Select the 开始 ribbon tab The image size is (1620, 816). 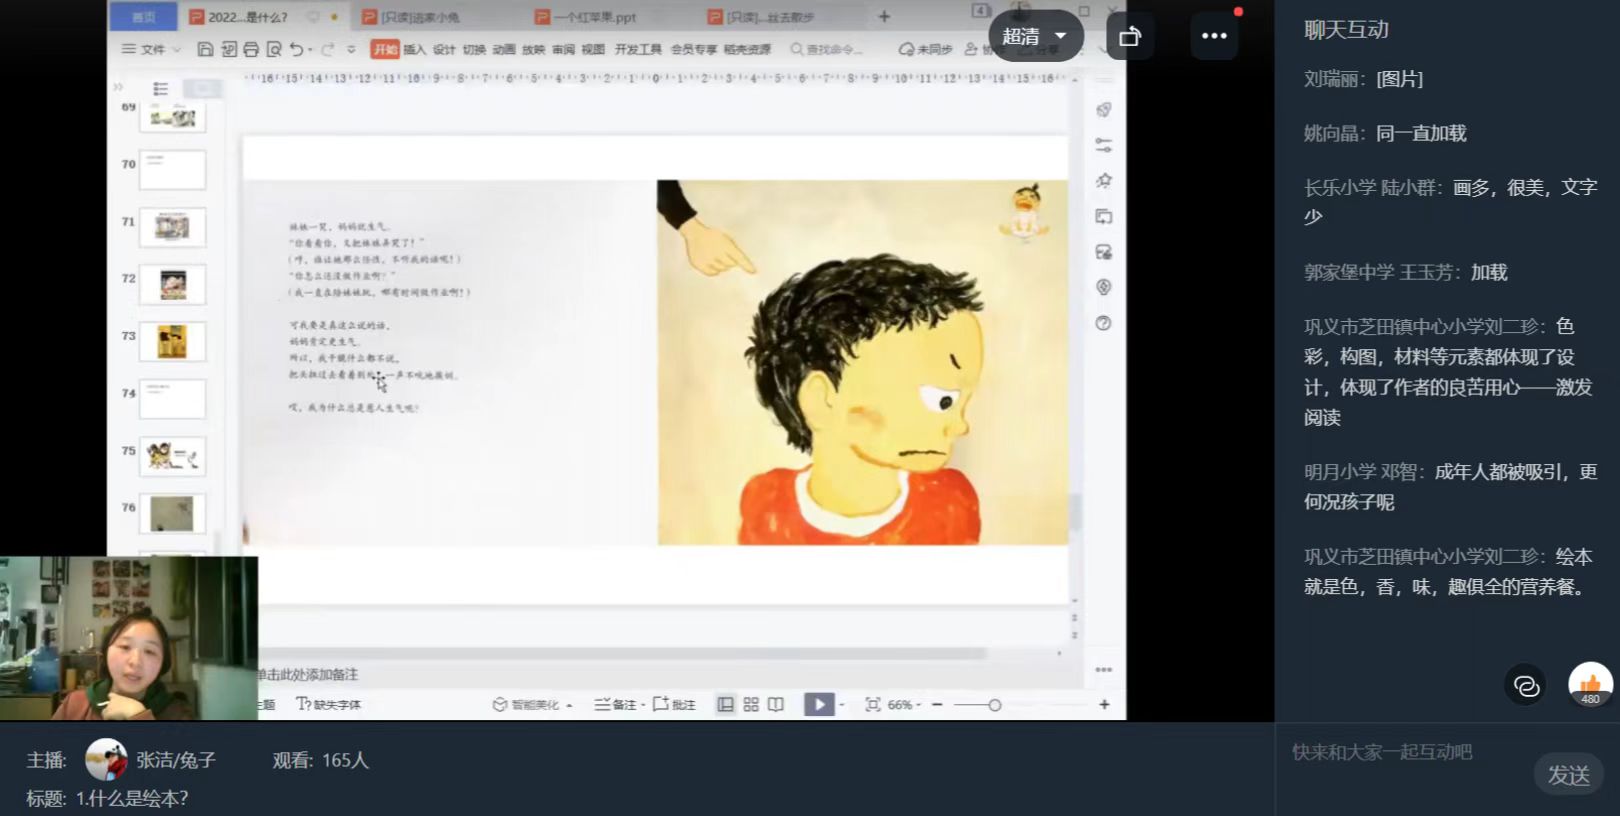coord(385,49)
